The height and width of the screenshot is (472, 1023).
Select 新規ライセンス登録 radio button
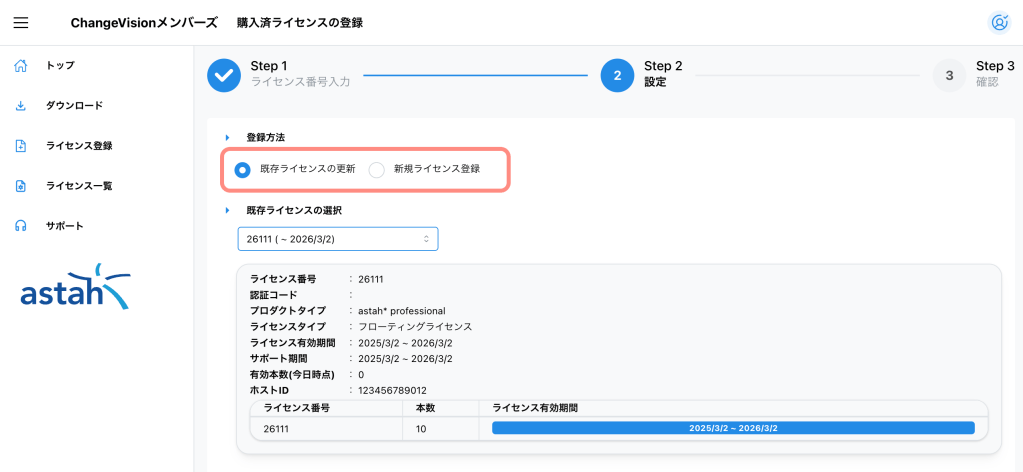click(377, 170)
